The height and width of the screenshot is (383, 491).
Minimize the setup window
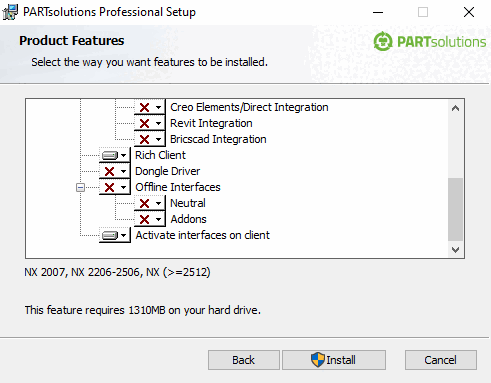[378, 12]
